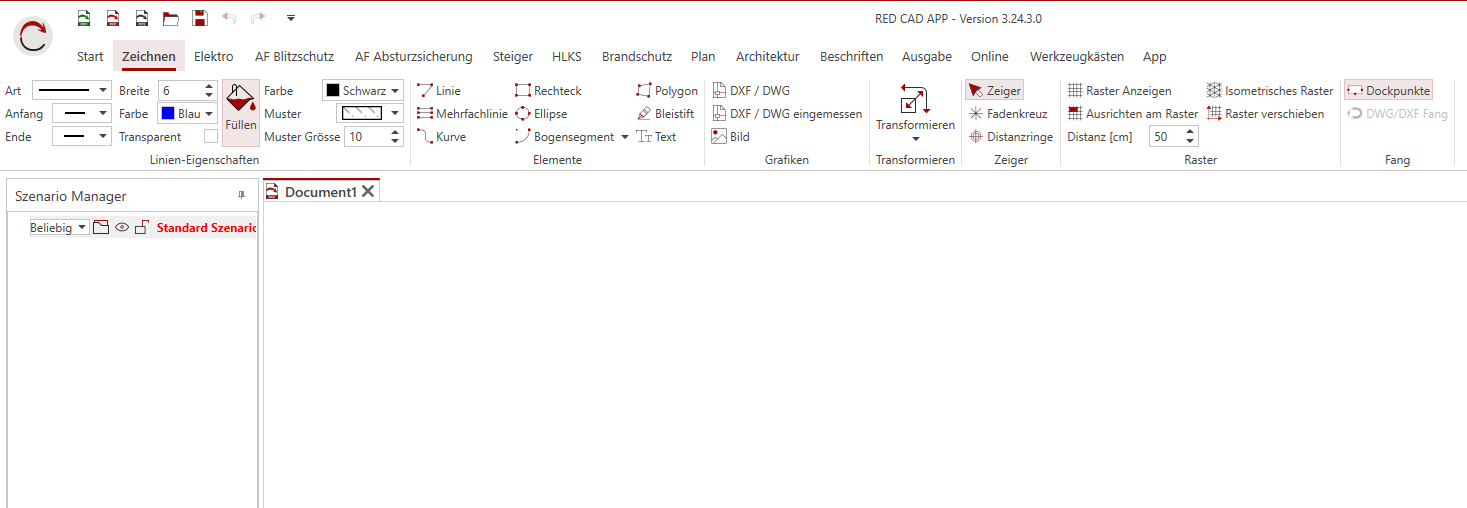
Task: Select the Linie drawing tool
Action: click(440, 91)
